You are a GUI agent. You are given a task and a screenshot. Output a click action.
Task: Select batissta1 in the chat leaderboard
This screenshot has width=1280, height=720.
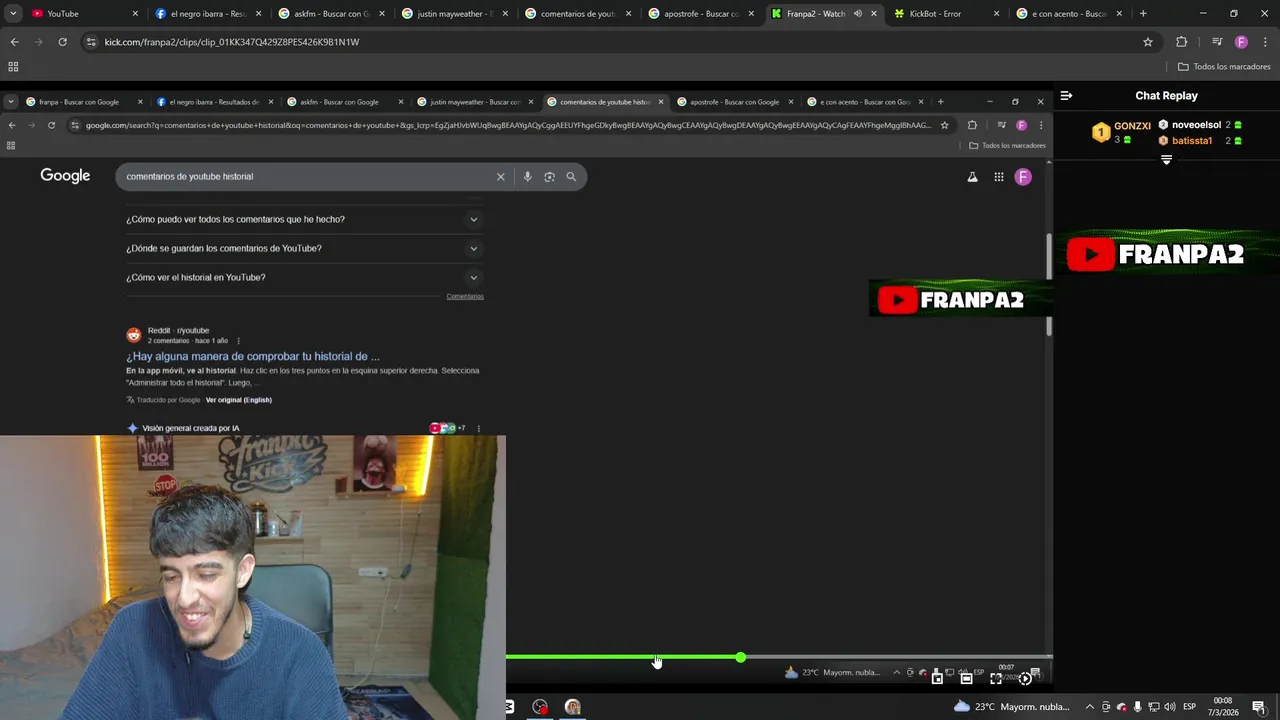pos(1192,141)
